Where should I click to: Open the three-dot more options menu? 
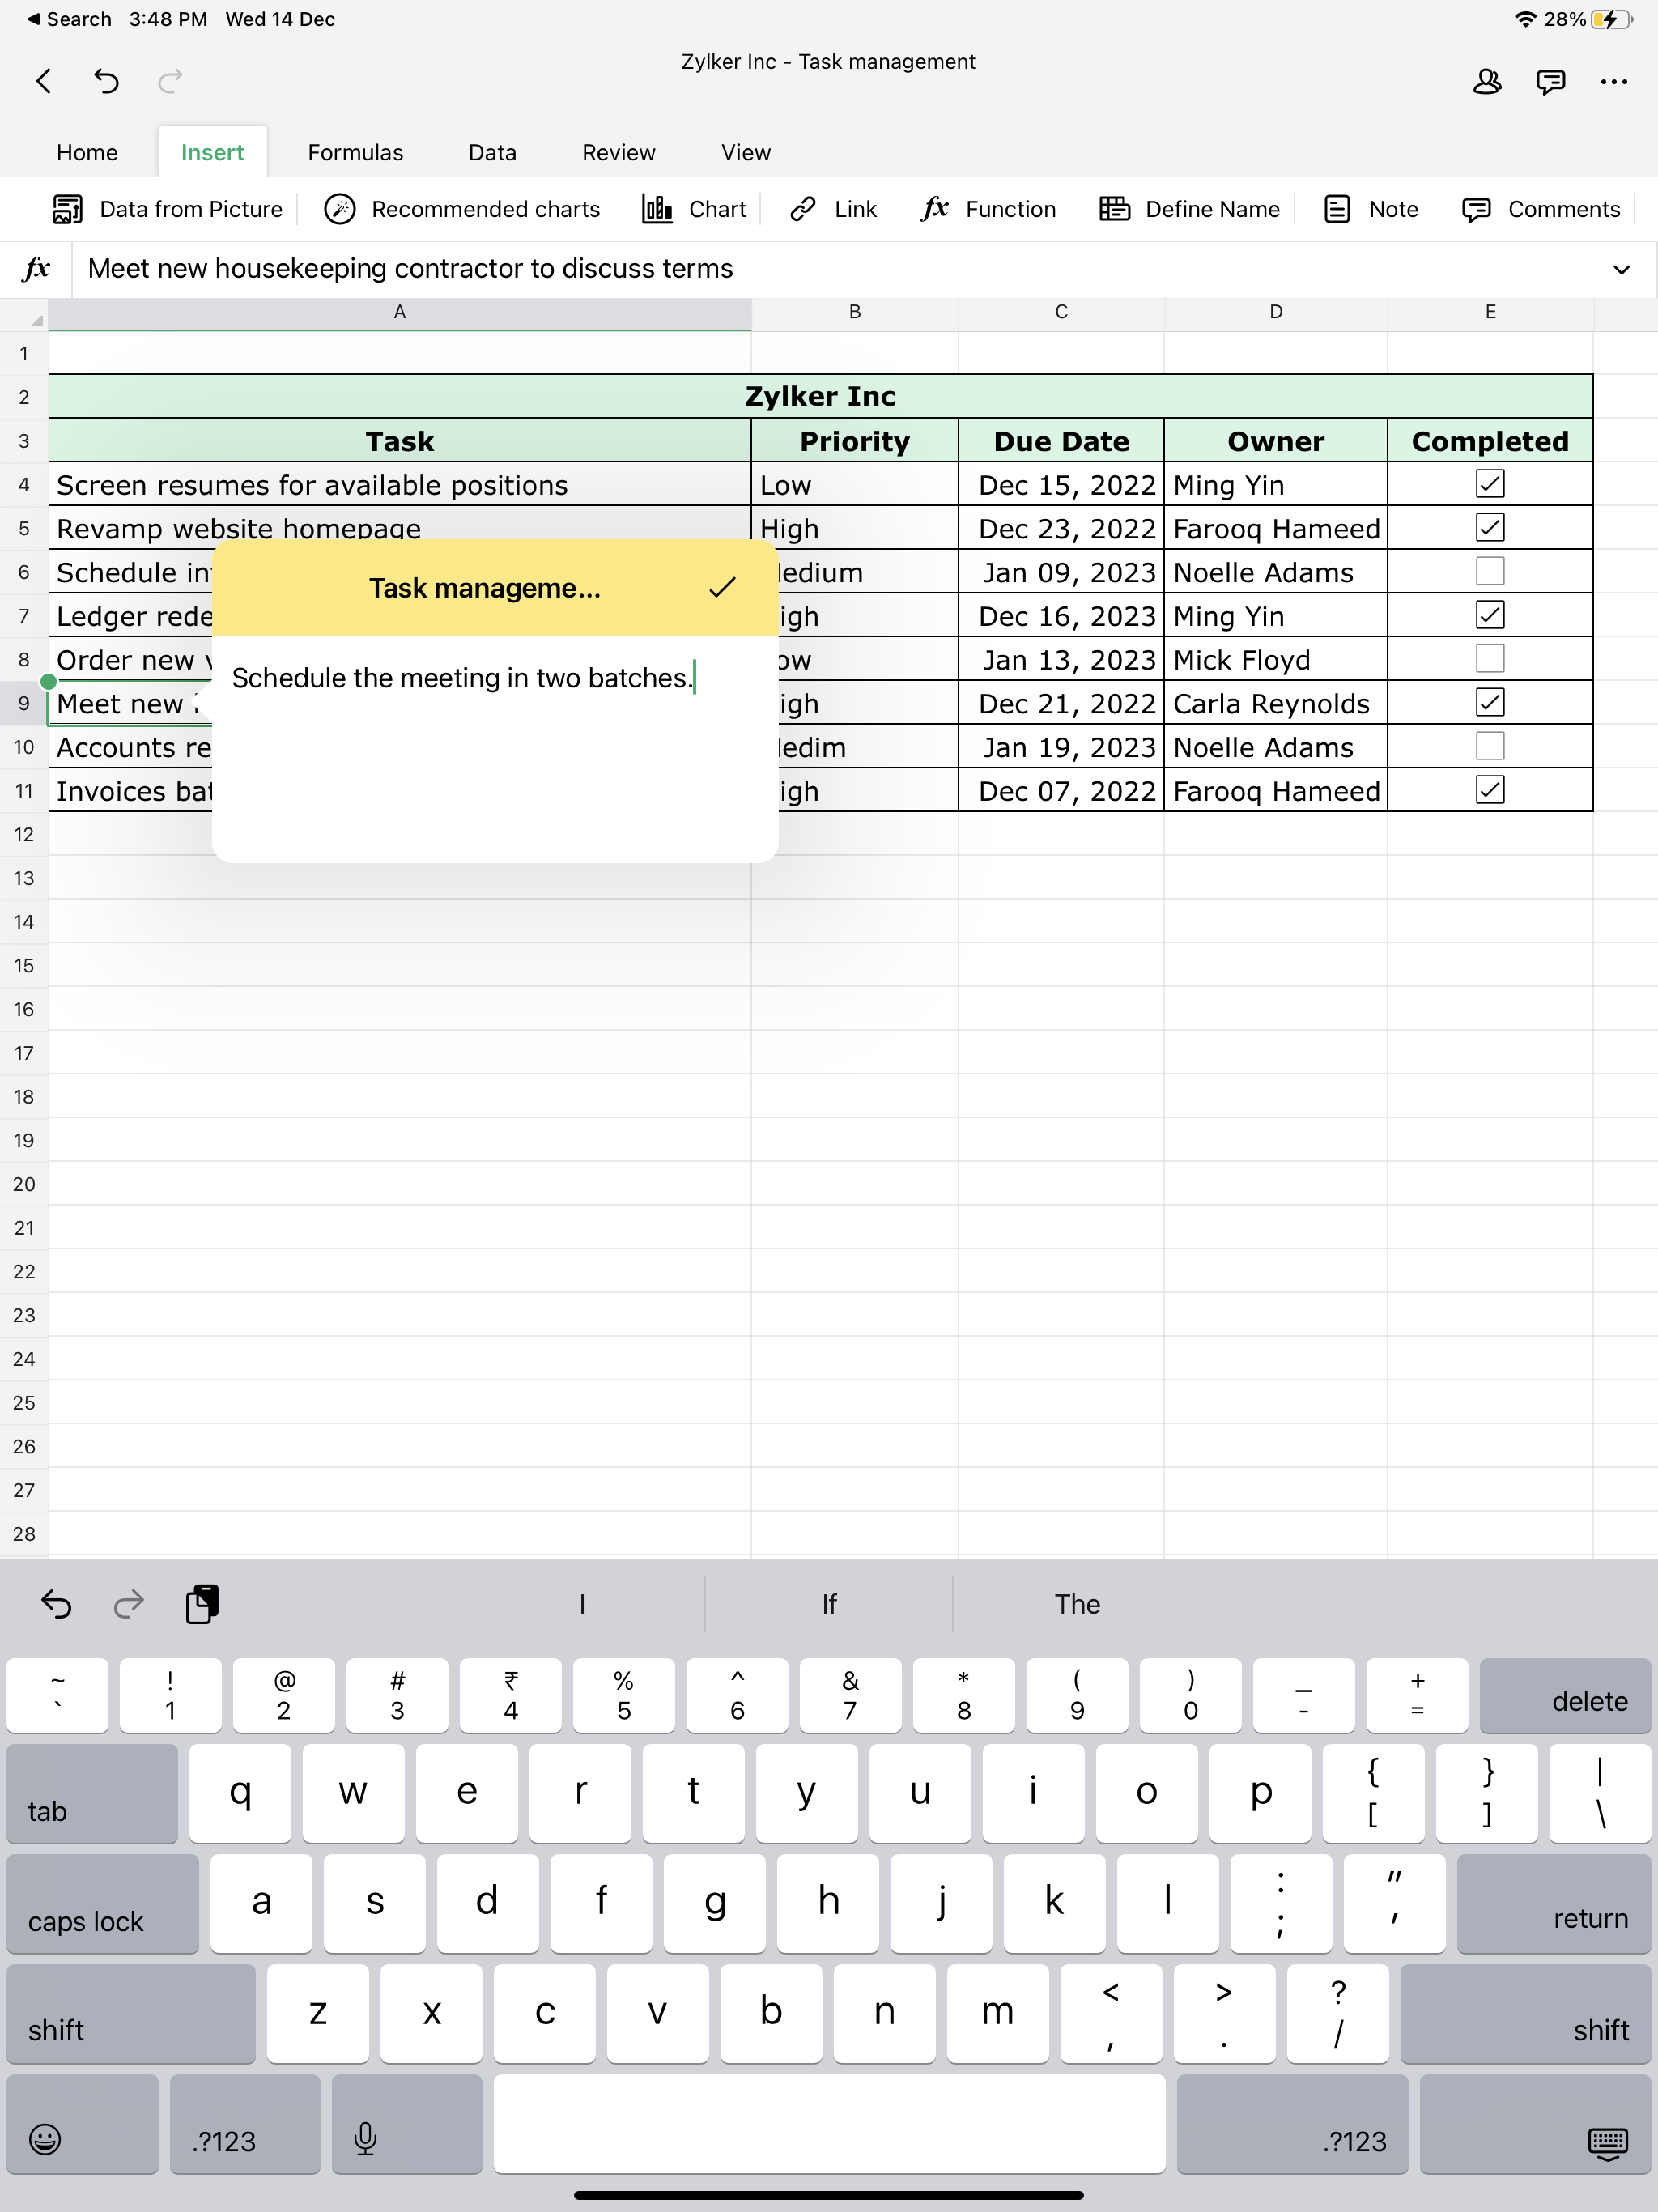click(1613, 81)
